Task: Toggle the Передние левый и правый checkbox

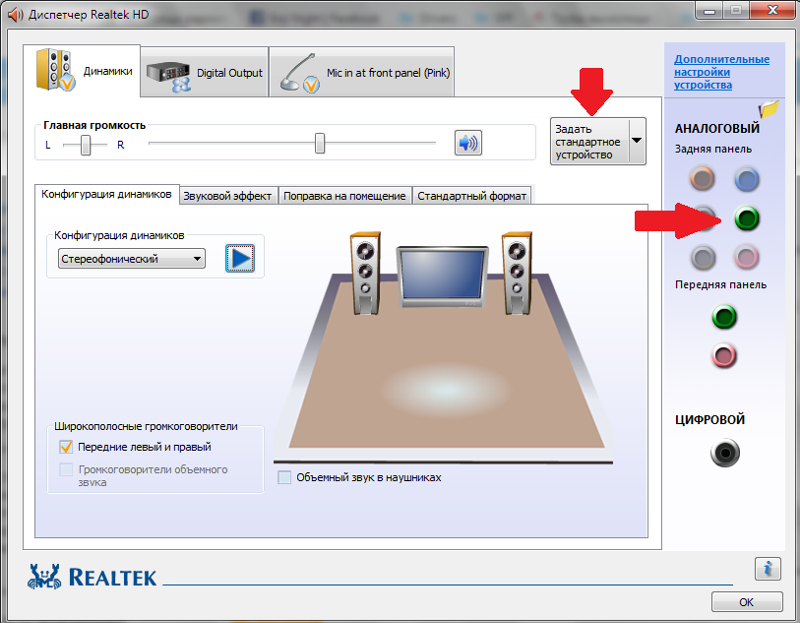Action: (x=66, y=447)
